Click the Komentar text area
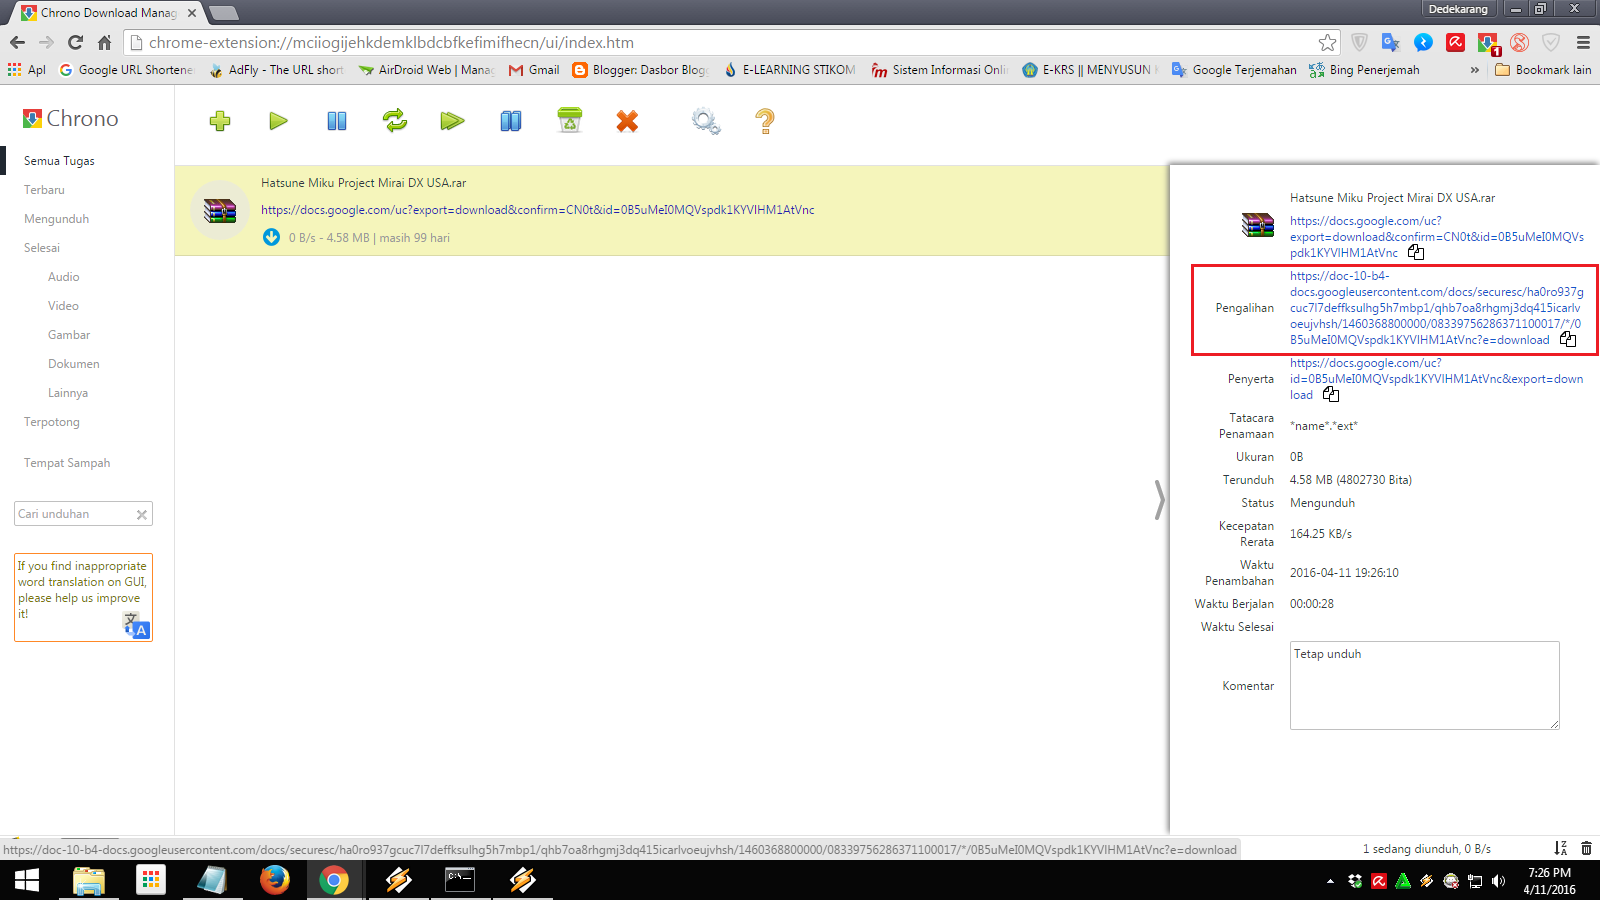The image size is (1600, 900). (1424, 685)
